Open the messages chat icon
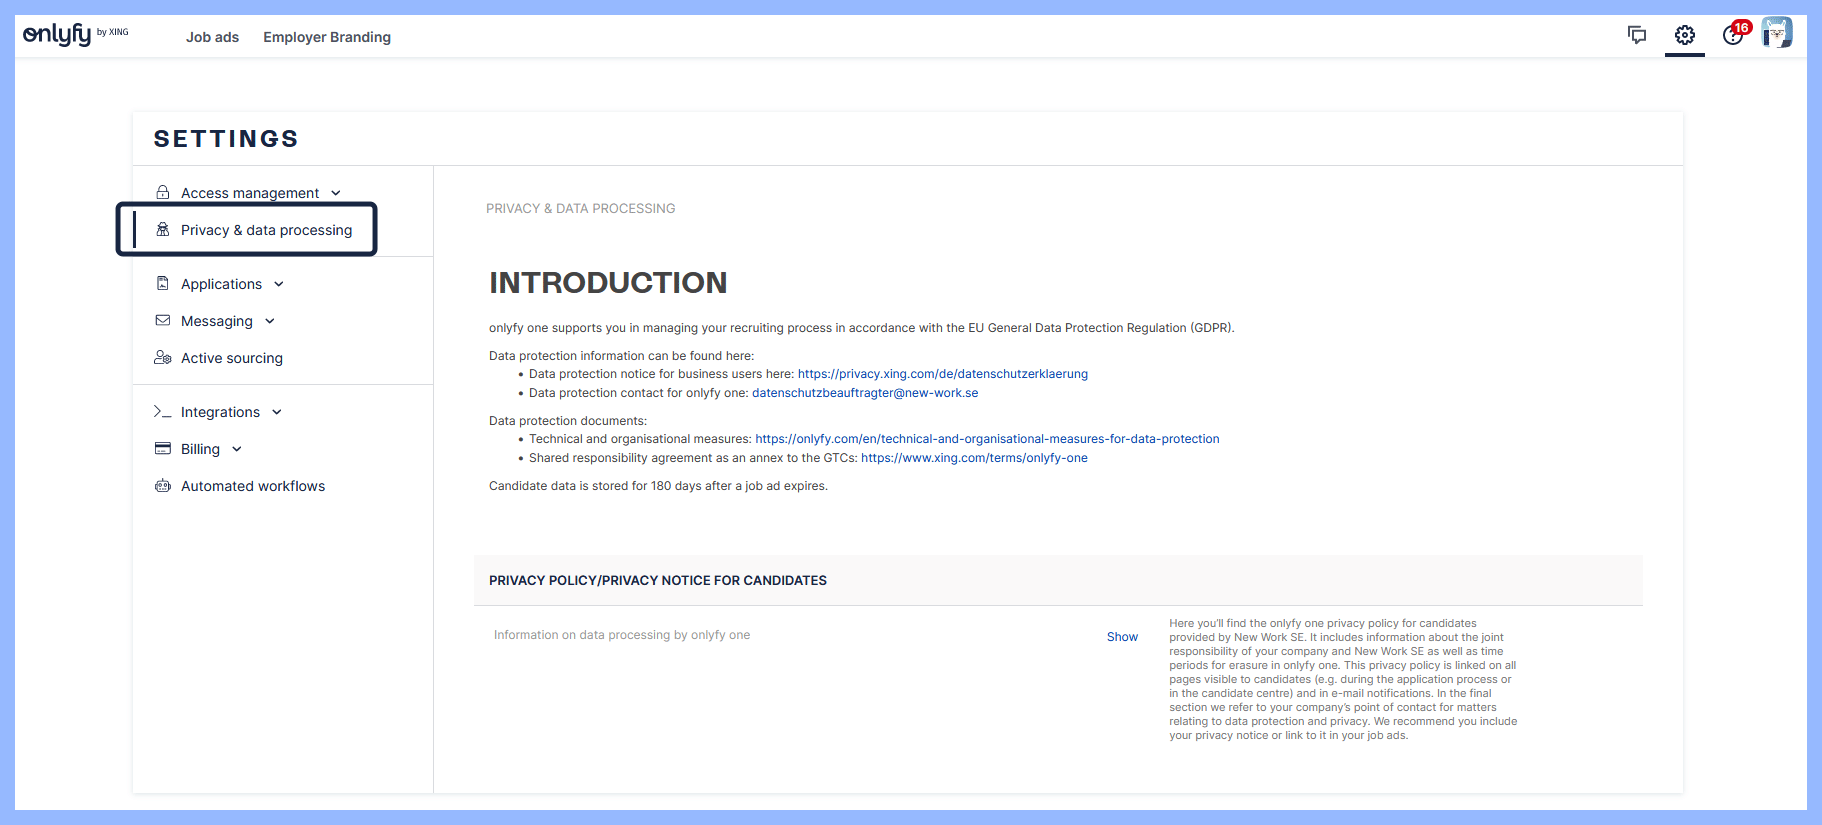The width and height of the screenshot is (1822, 825). coord(1636,35)
